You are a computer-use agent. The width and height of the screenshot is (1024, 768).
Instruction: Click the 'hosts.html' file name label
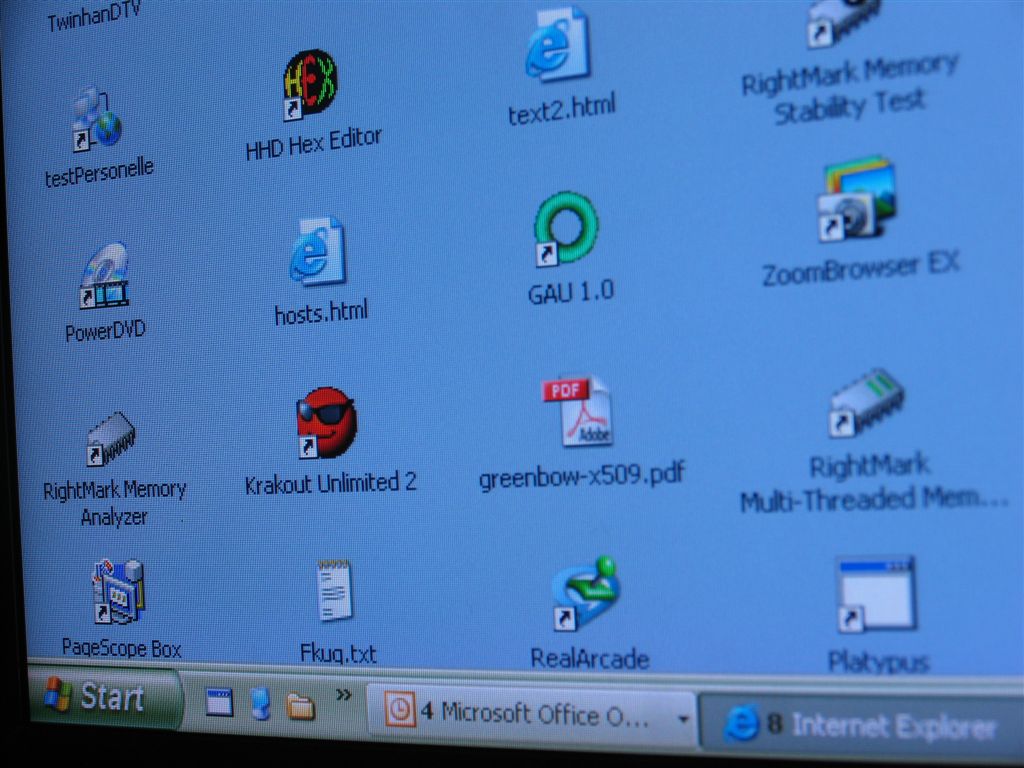(x=321, y=312)
